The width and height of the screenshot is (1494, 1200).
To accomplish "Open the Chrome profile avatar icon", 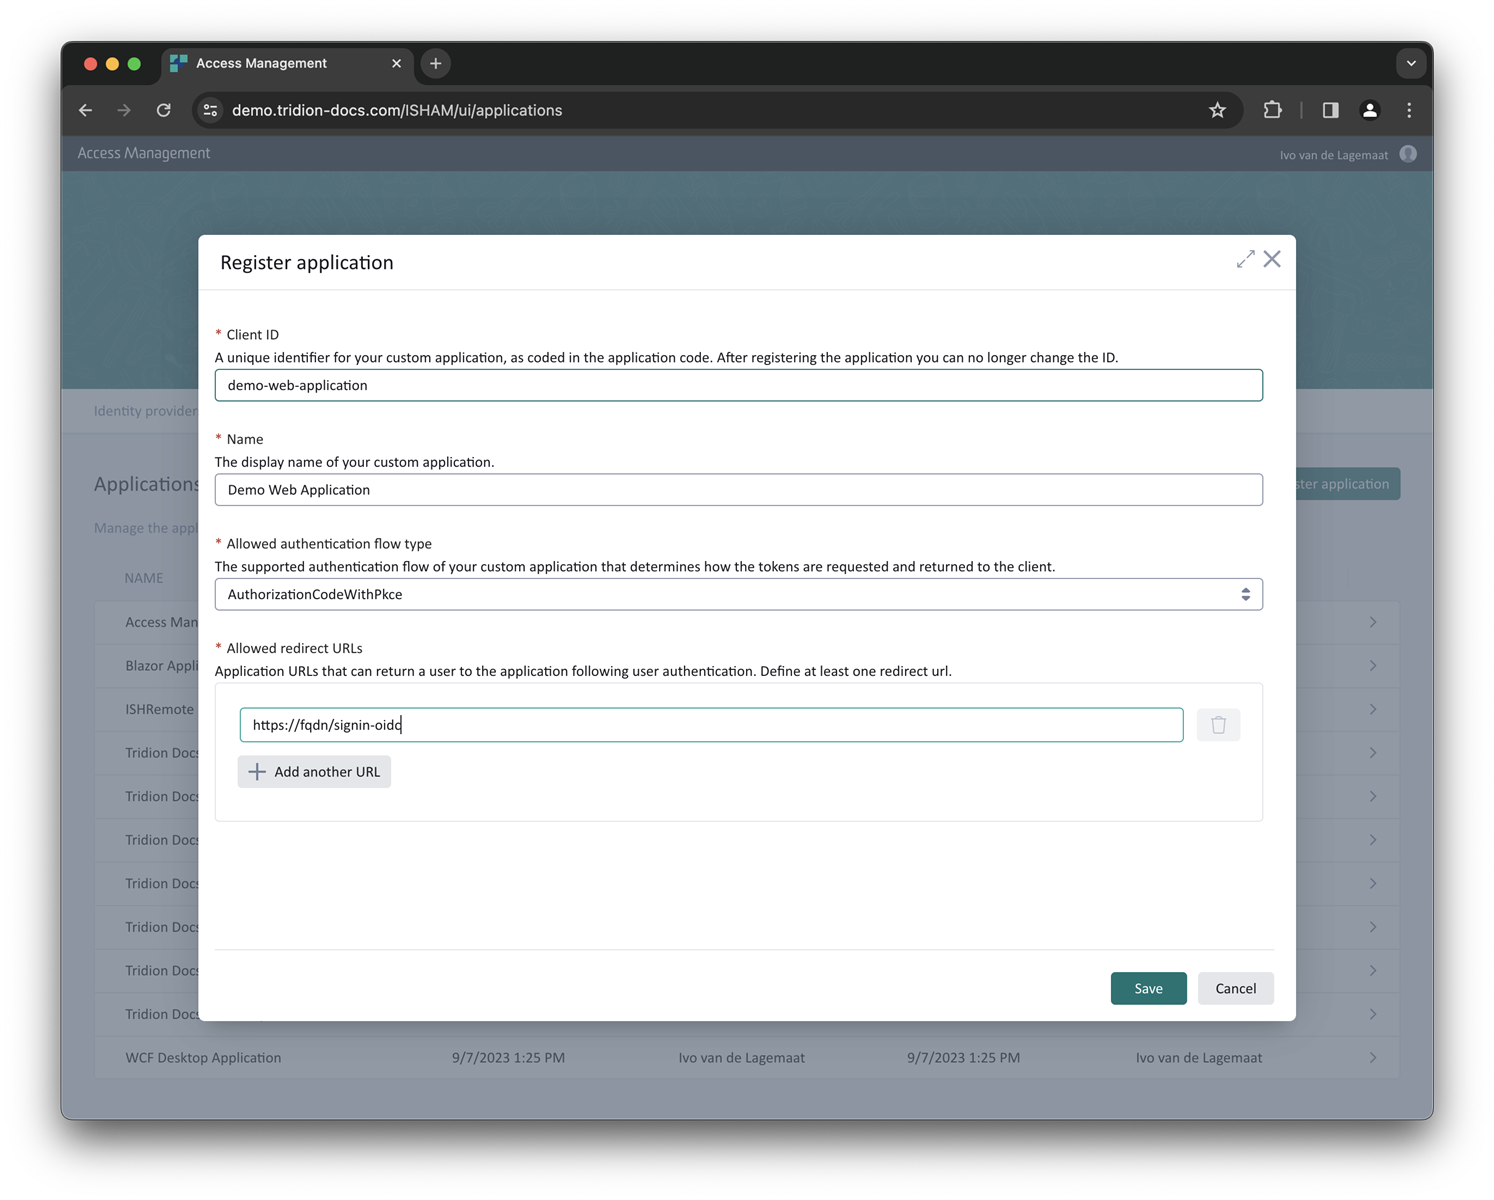I will point(1370,110).
